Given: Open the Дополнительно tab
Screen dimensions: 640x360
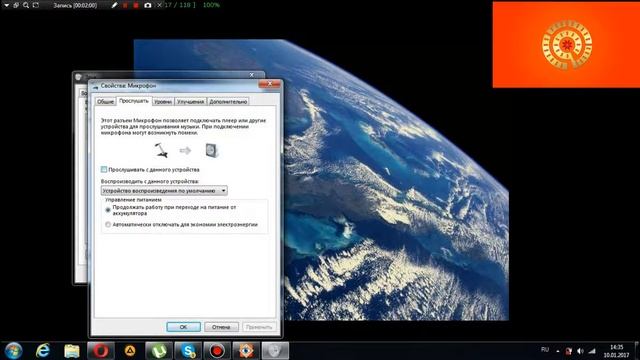Looking at the screenshot, I should click(228, 102).
